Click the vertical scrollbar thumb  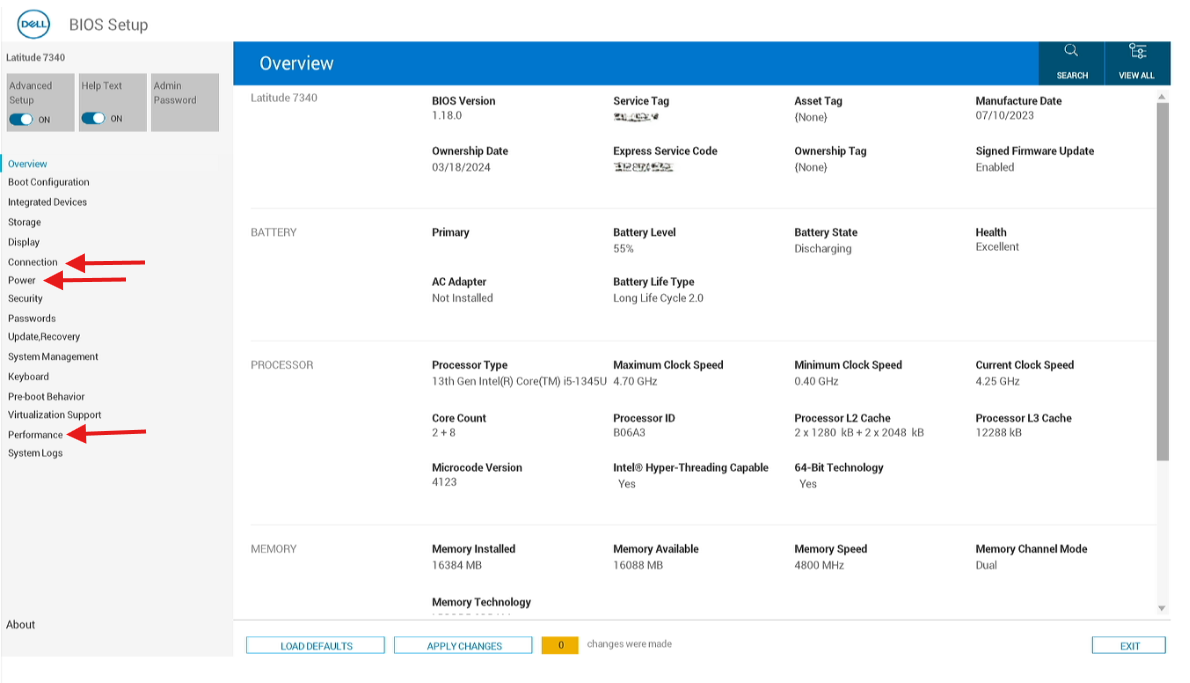[x=1163, y=282]
